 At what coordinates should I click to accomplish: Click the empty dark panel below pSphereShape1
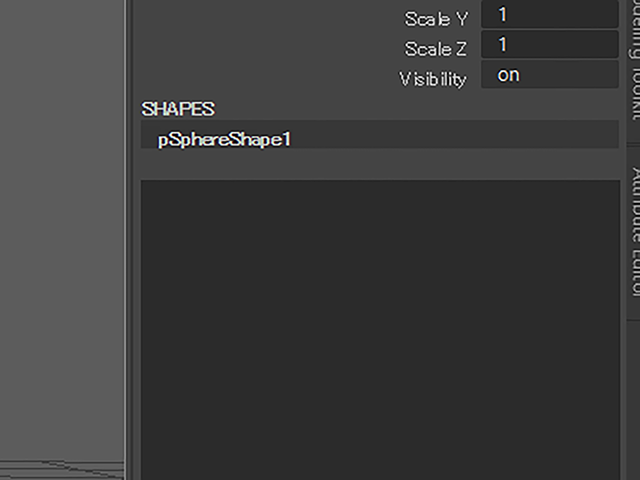click(380, 330)
